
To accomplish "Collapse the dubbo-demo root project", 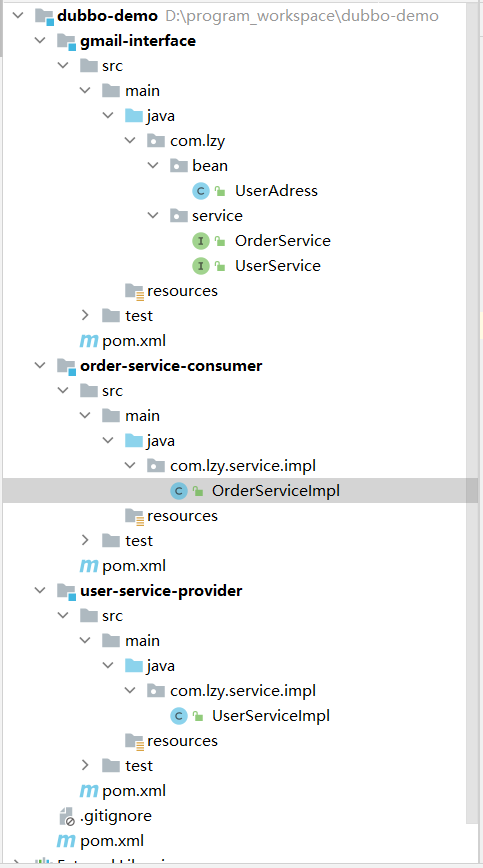I will click(x=18, y=16).
